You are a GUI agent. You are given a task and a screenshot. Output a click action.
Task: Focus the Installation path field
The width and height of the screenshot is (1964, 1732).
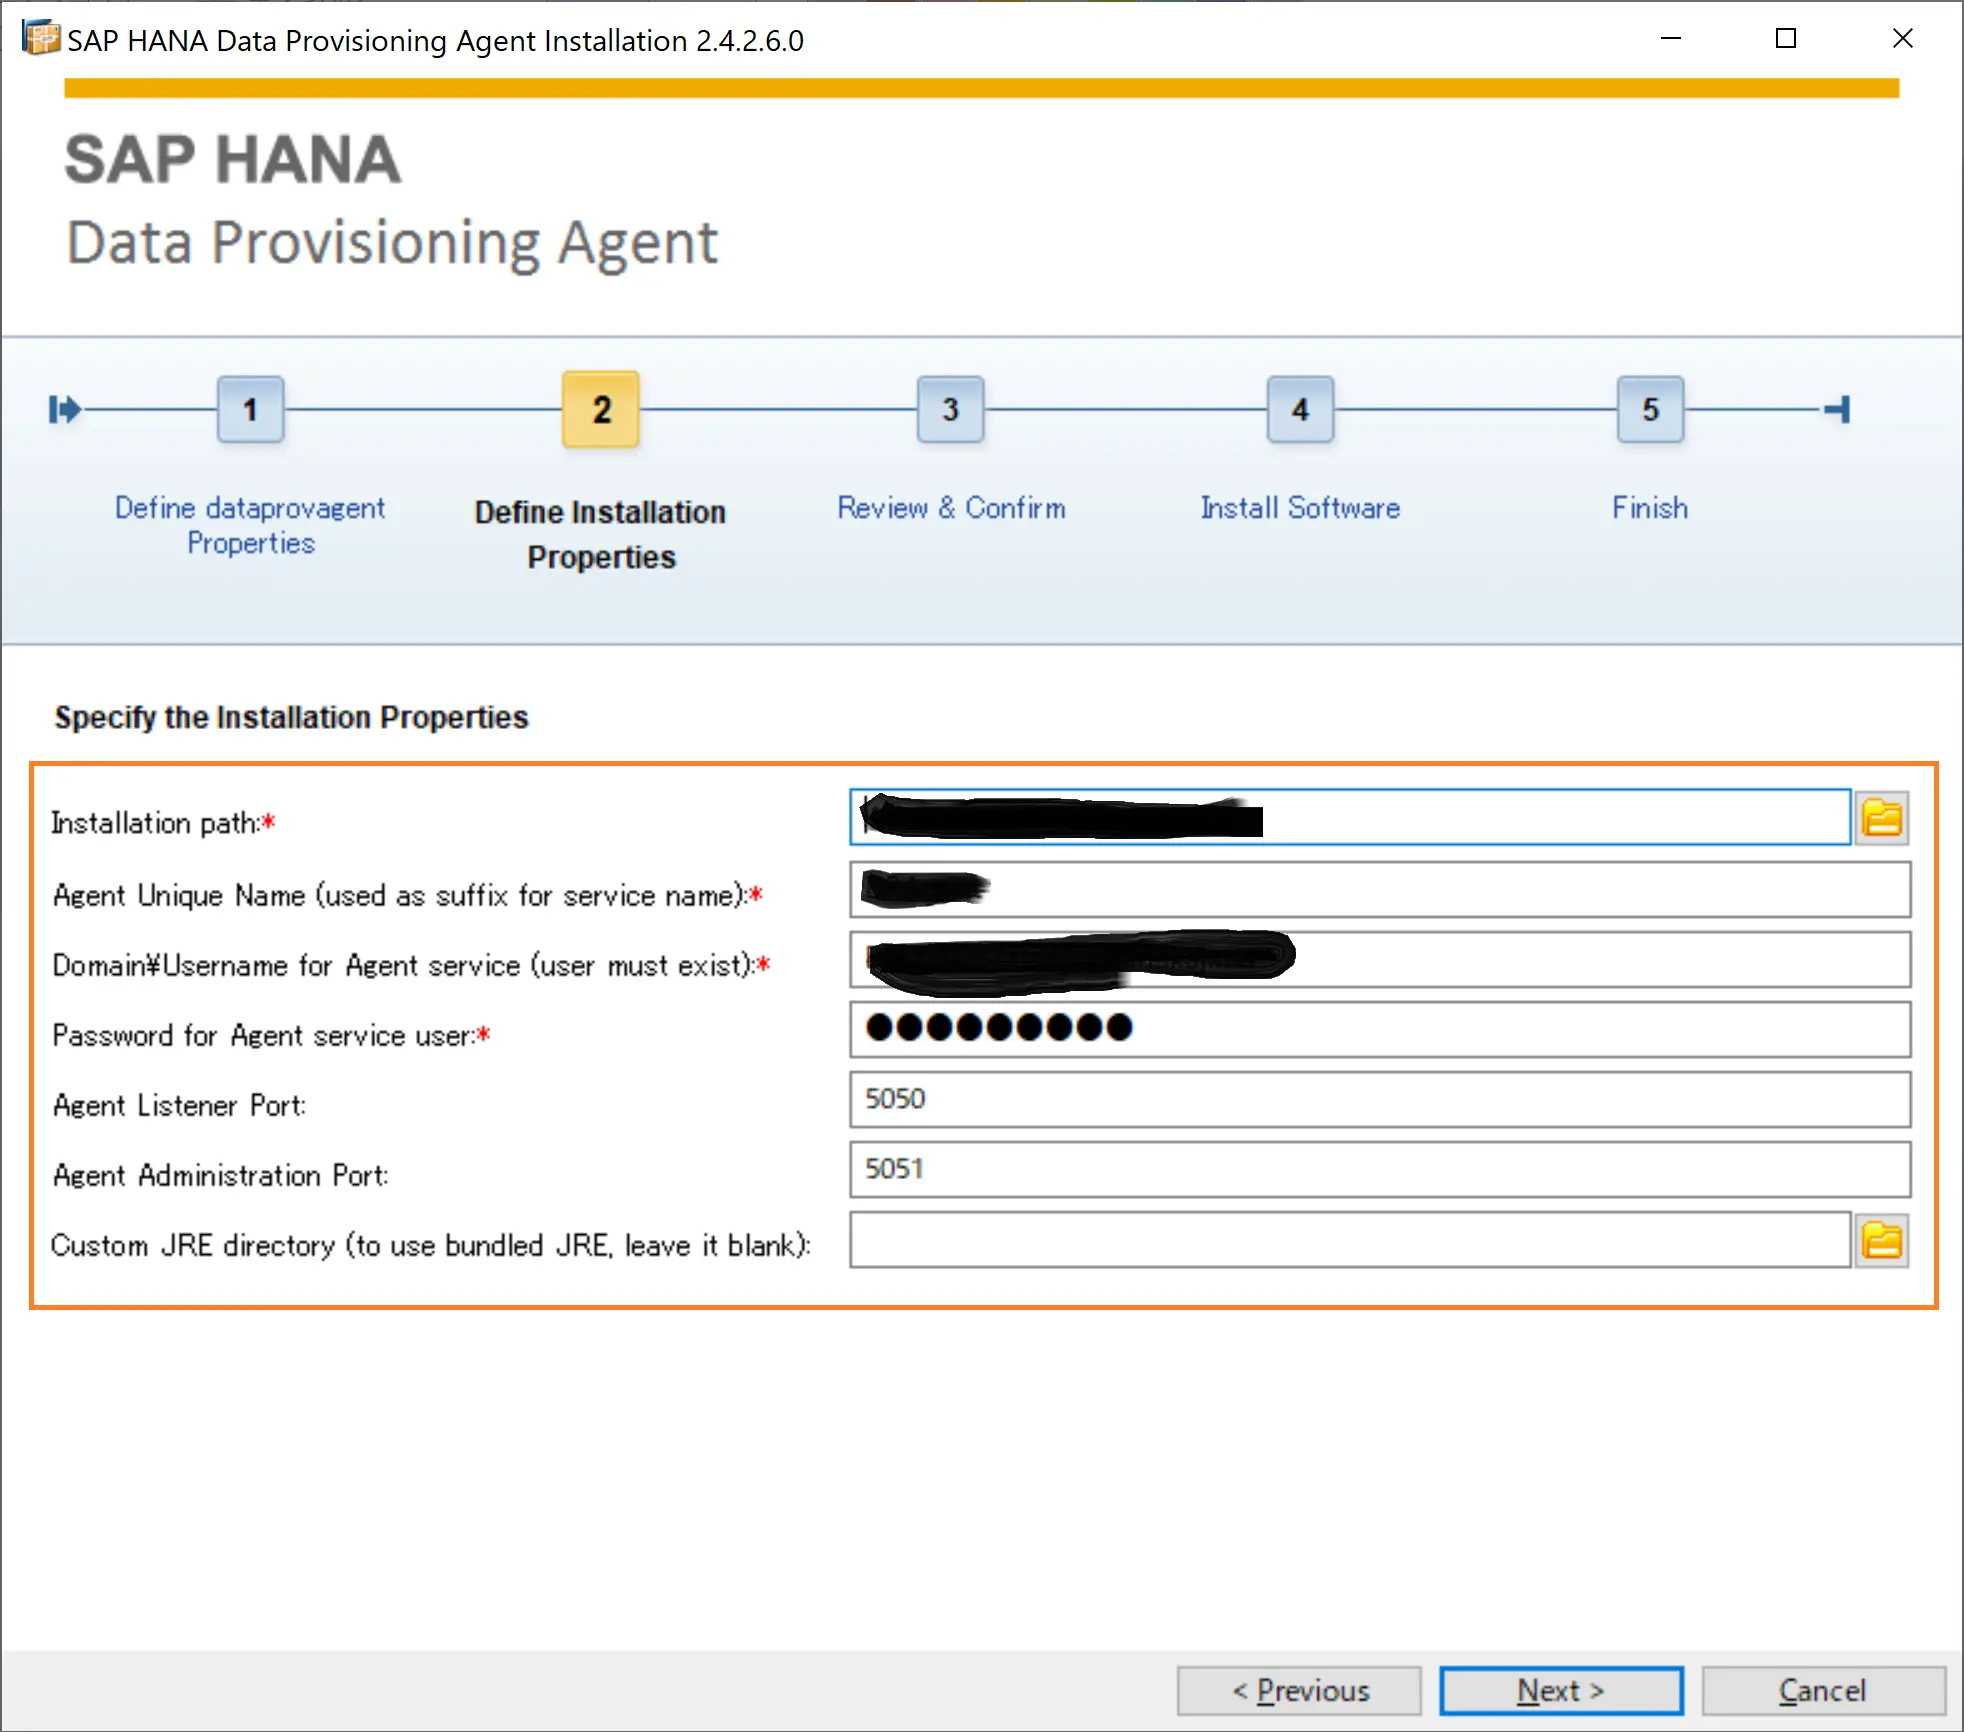[x=1350, y=817]
